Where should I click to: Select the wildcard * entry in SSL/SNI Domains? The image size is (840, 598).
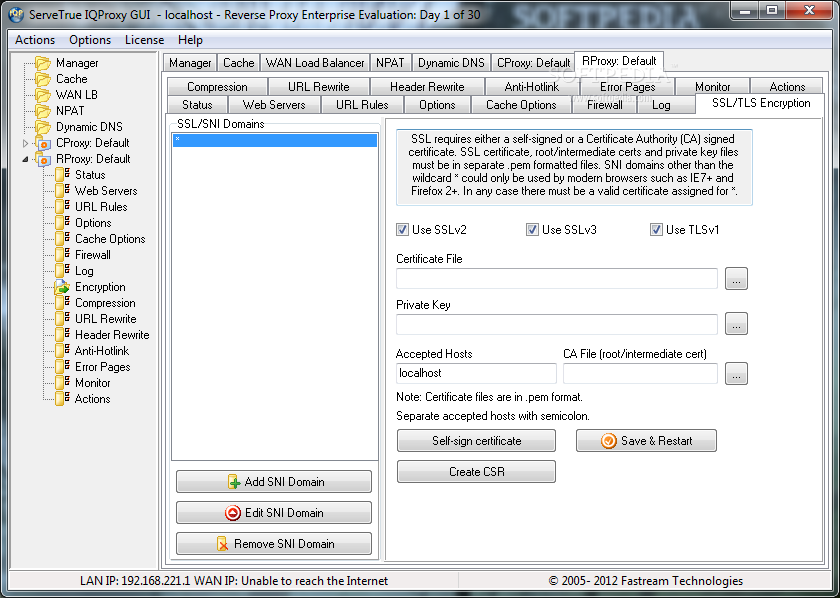pos(275,140)
